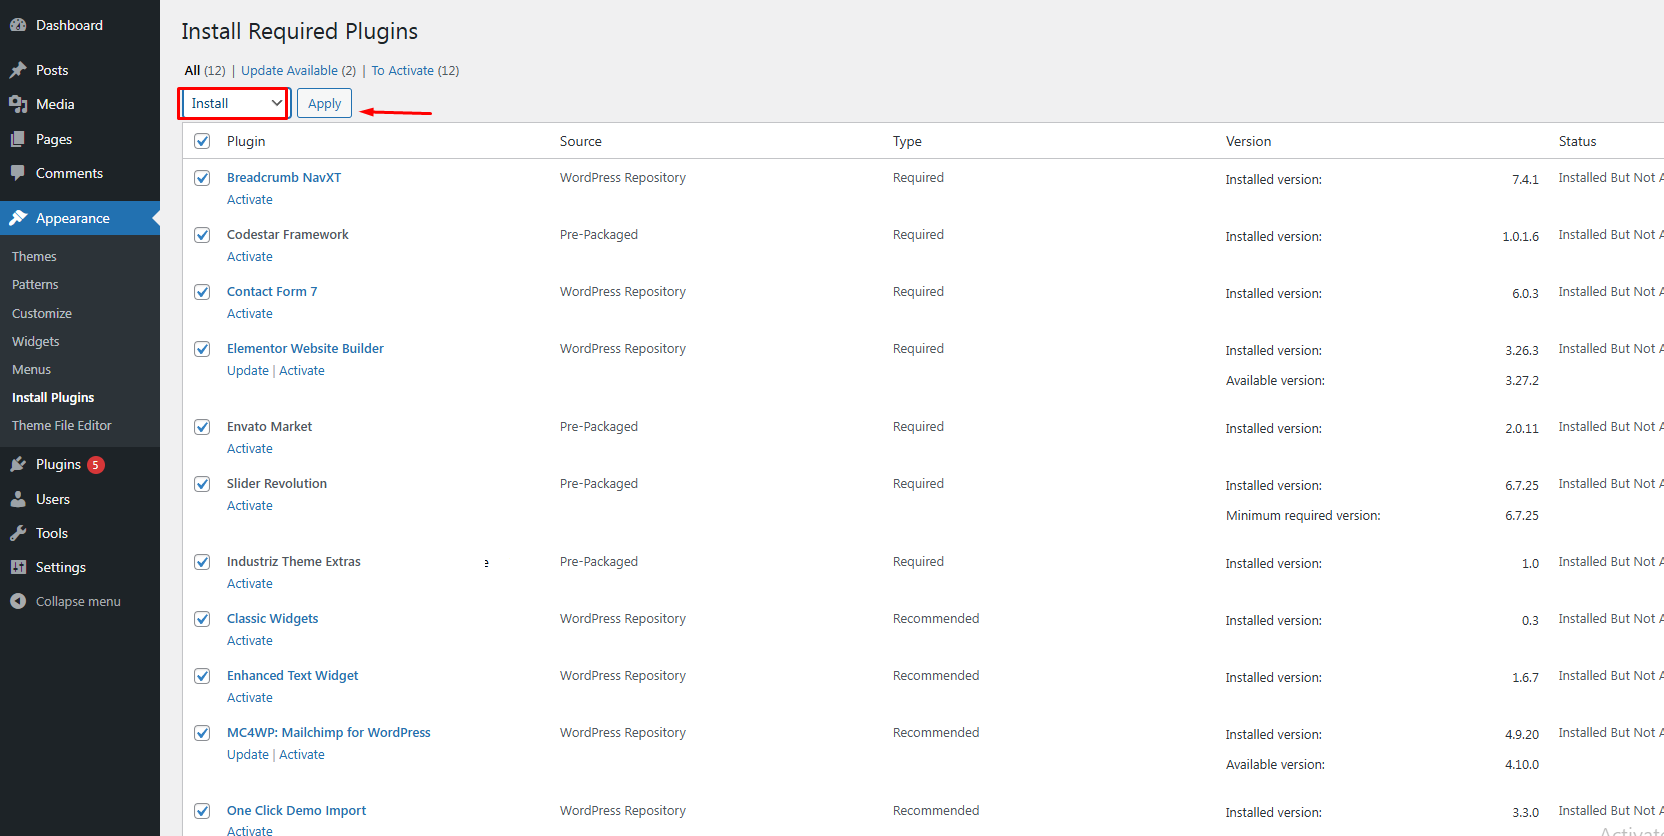The width and height of the screenshot is (1664, 836).
Task: Open the Contact Form 7 plugin link
Action: (x=272, y=292)
